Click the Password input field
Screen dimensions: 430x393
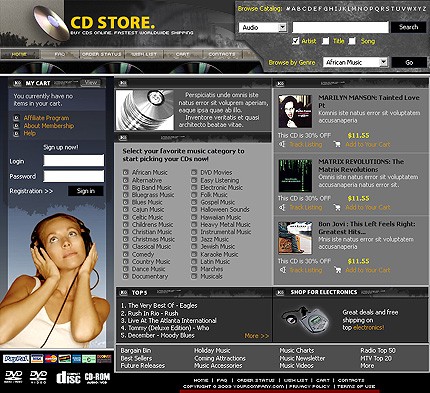click(74, 176)
